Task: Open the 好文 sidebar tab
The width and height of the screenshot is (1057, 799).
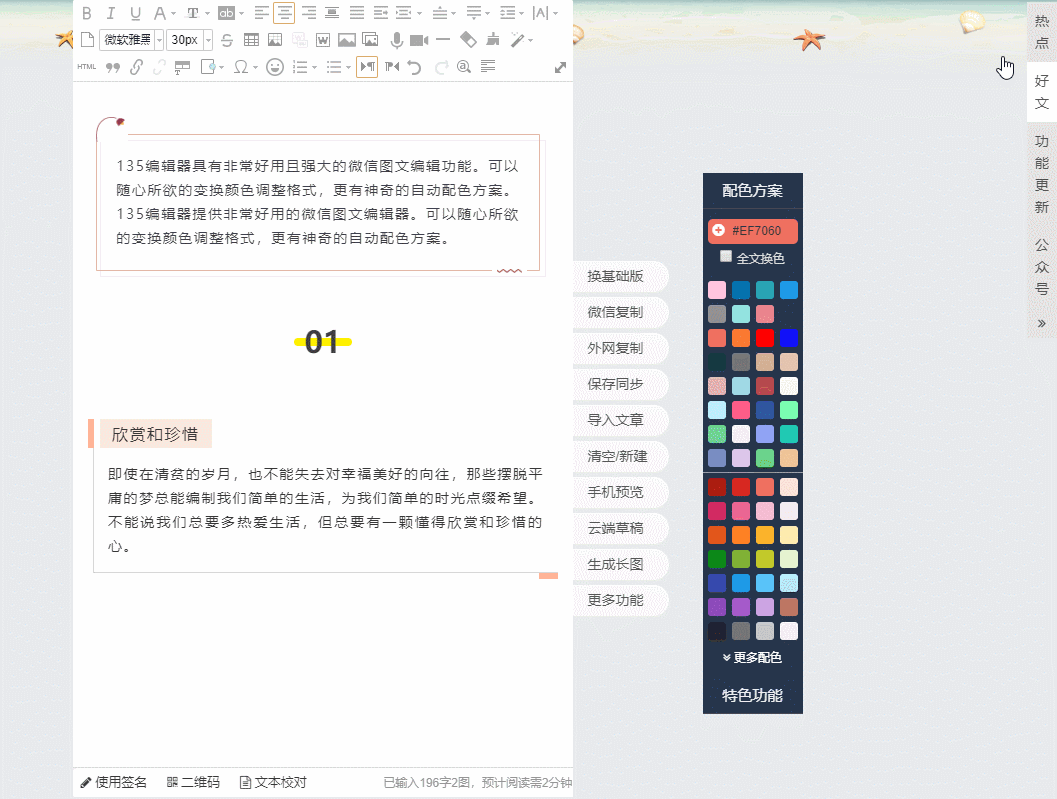Action: point(1042,92)
